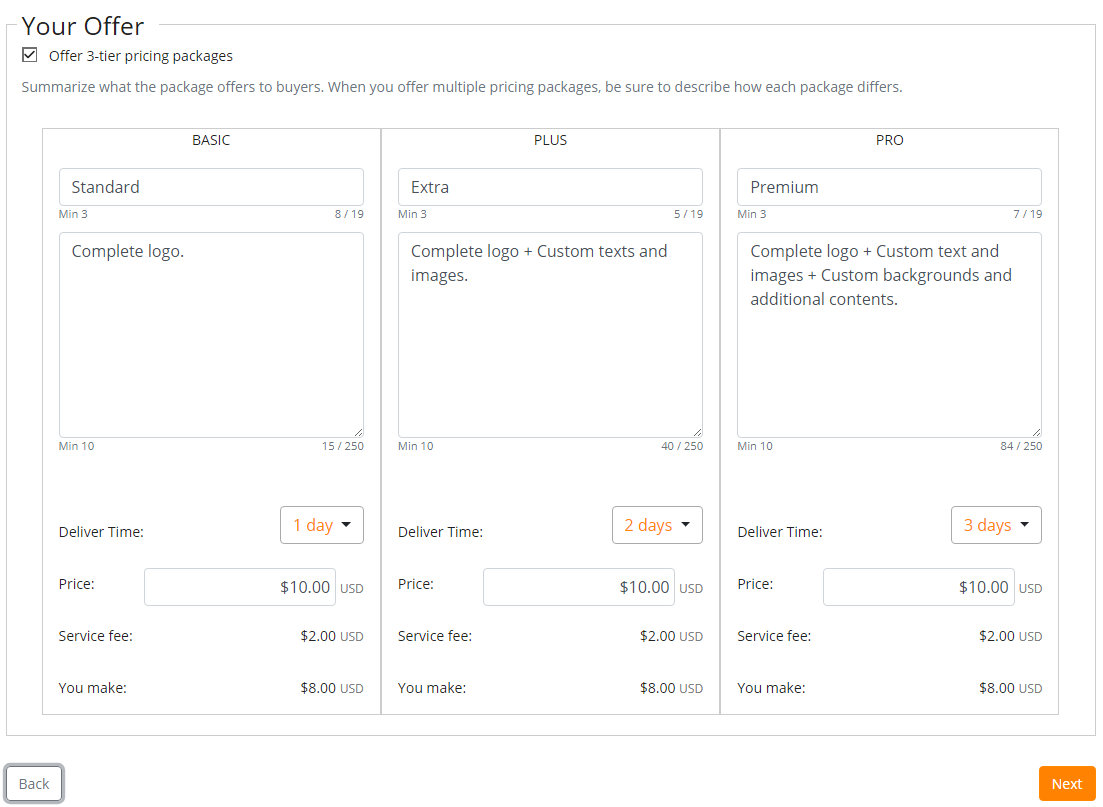Open the PRO 3 days delivery dropdown
Screen dimensions: 1103x807
996,525
